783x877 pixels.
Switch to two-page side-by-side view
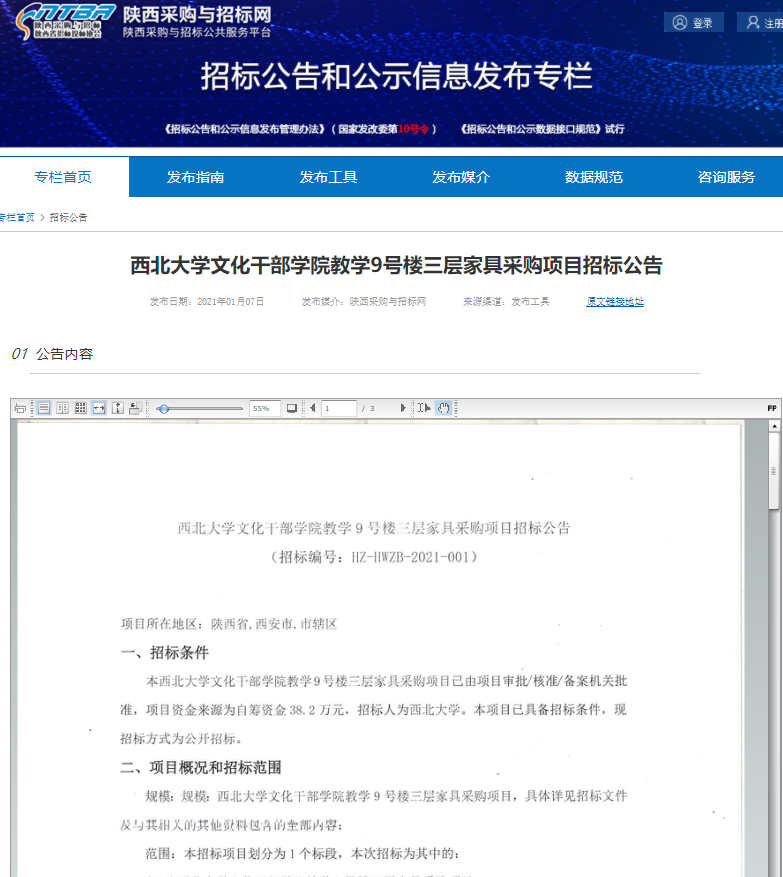pyautogui.click(x=62, y=408)
